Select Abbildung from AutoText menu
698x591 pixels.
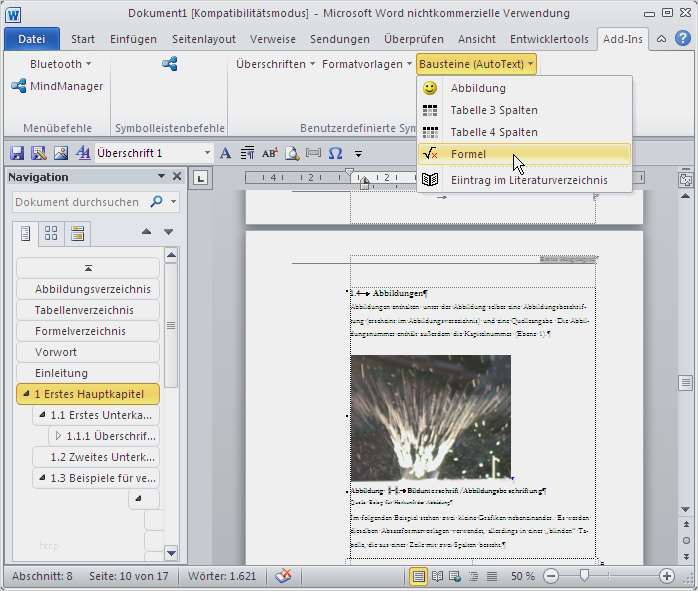524,88
